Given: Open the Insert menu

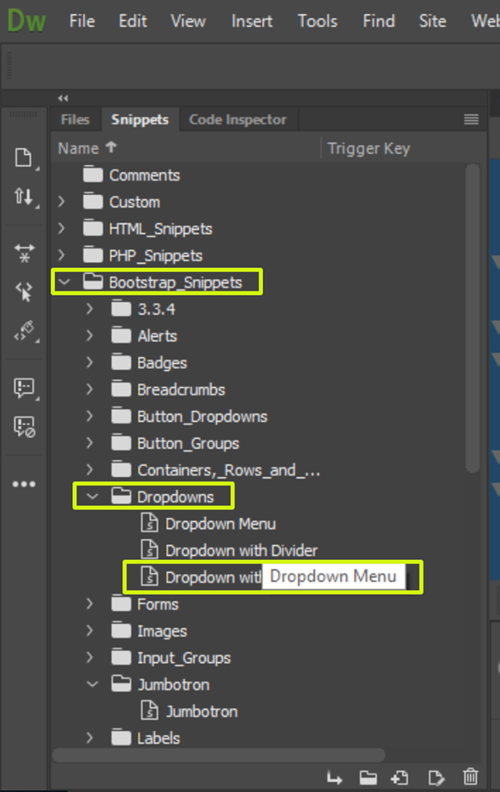Looking at the screenshot, I should (x=252, y=21).
